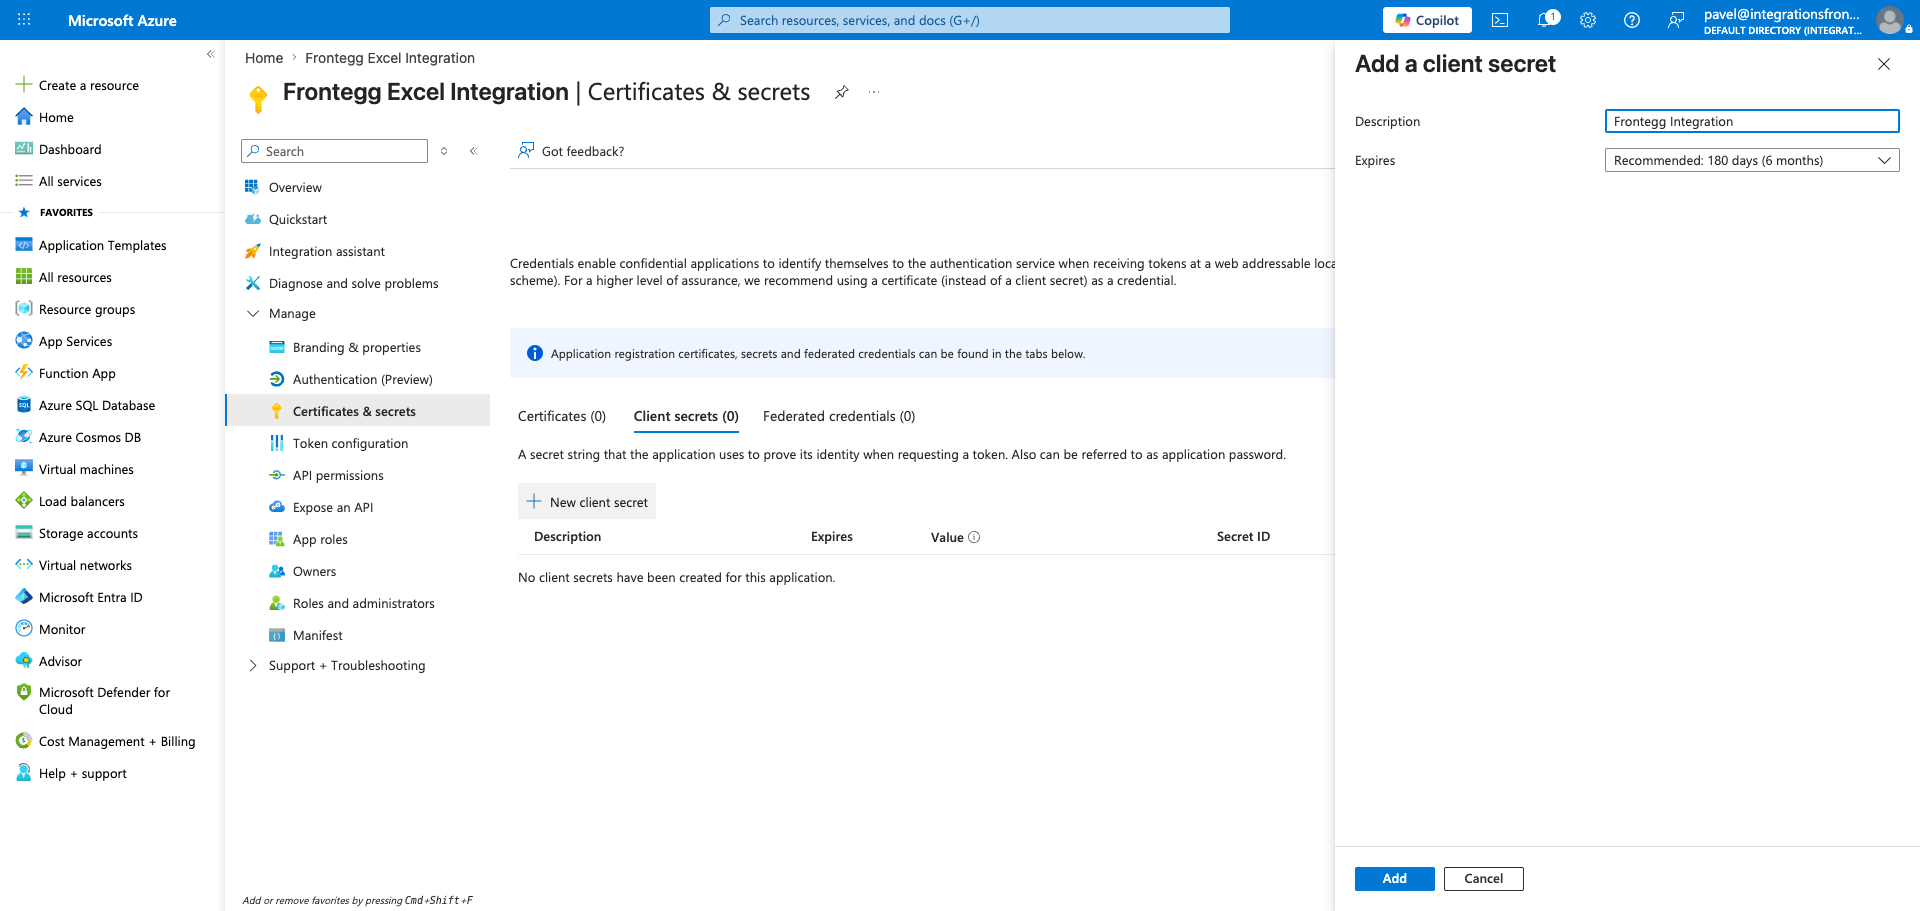Open Help + support
The height and width of the screenshot is (911, 1920).
pyautogui.click(x=82, y=773)
